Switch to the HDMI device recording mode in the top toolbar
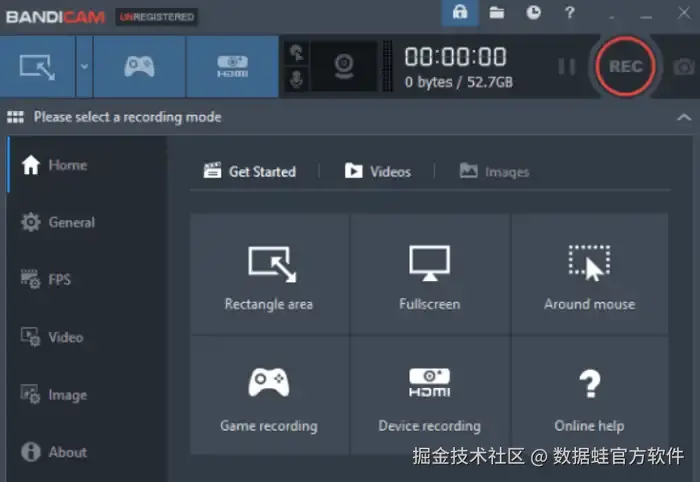Screen dimensions: 700x482 pos(232,67)
